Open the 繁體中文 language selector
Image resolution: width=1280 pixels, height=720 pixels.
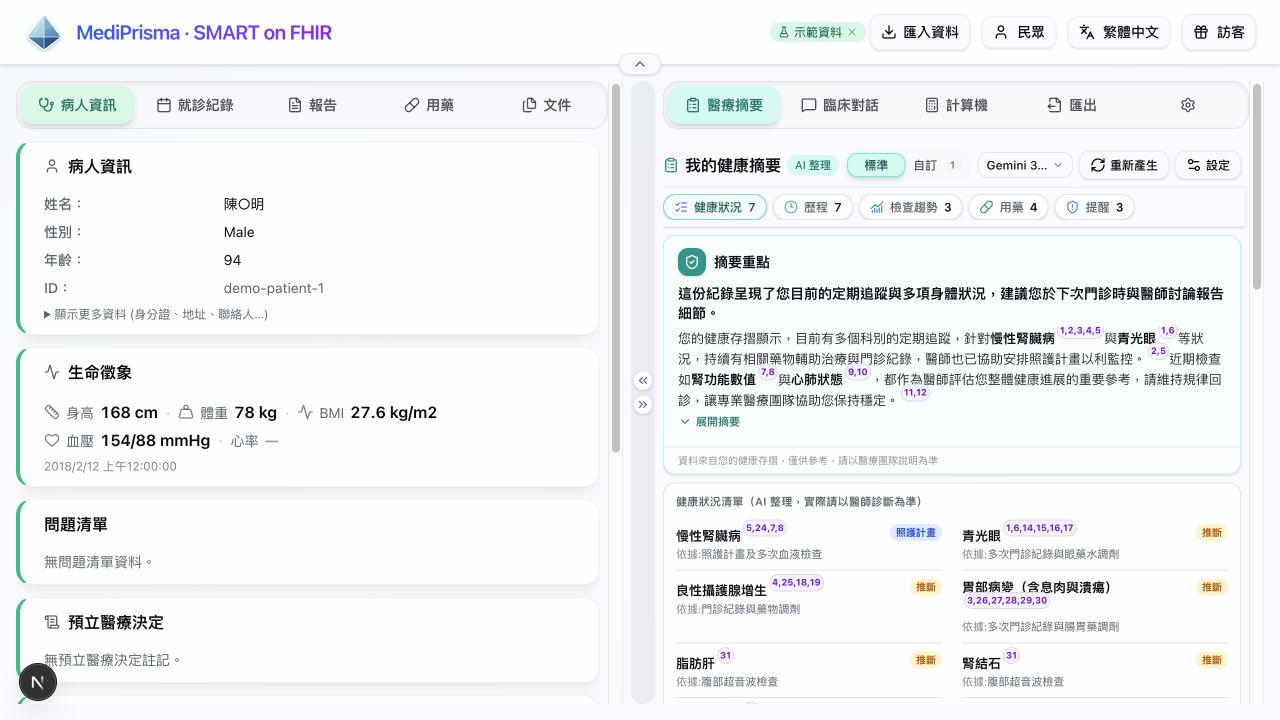coord(1118,32)
